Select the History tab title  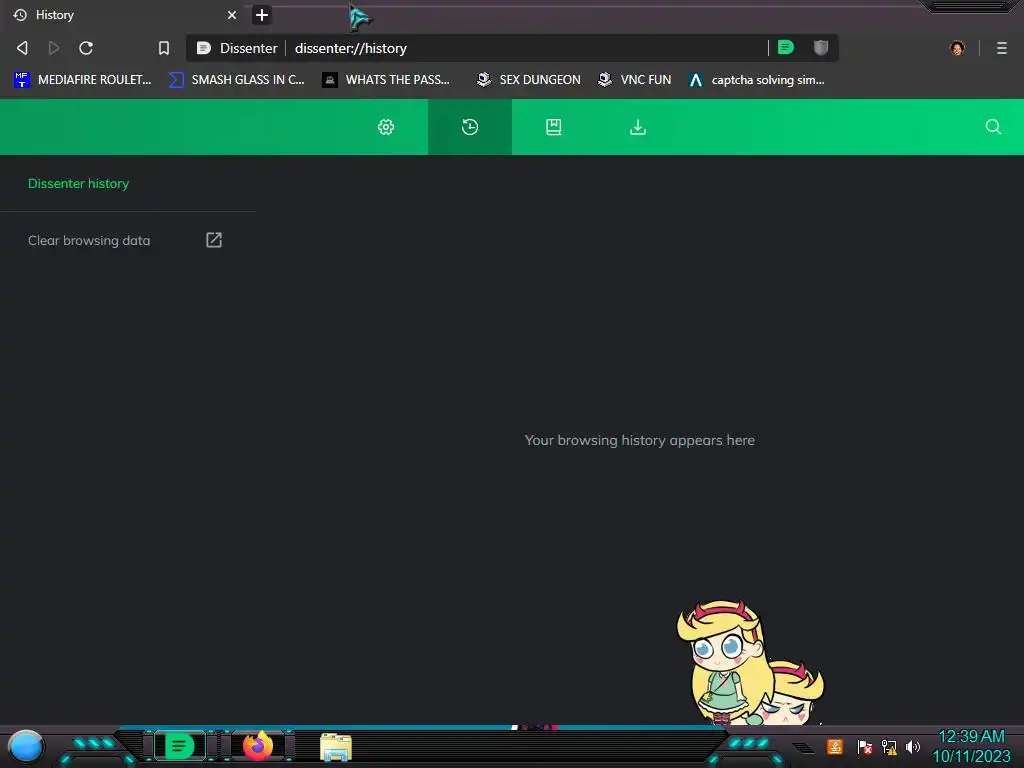[x=55, y=14]
